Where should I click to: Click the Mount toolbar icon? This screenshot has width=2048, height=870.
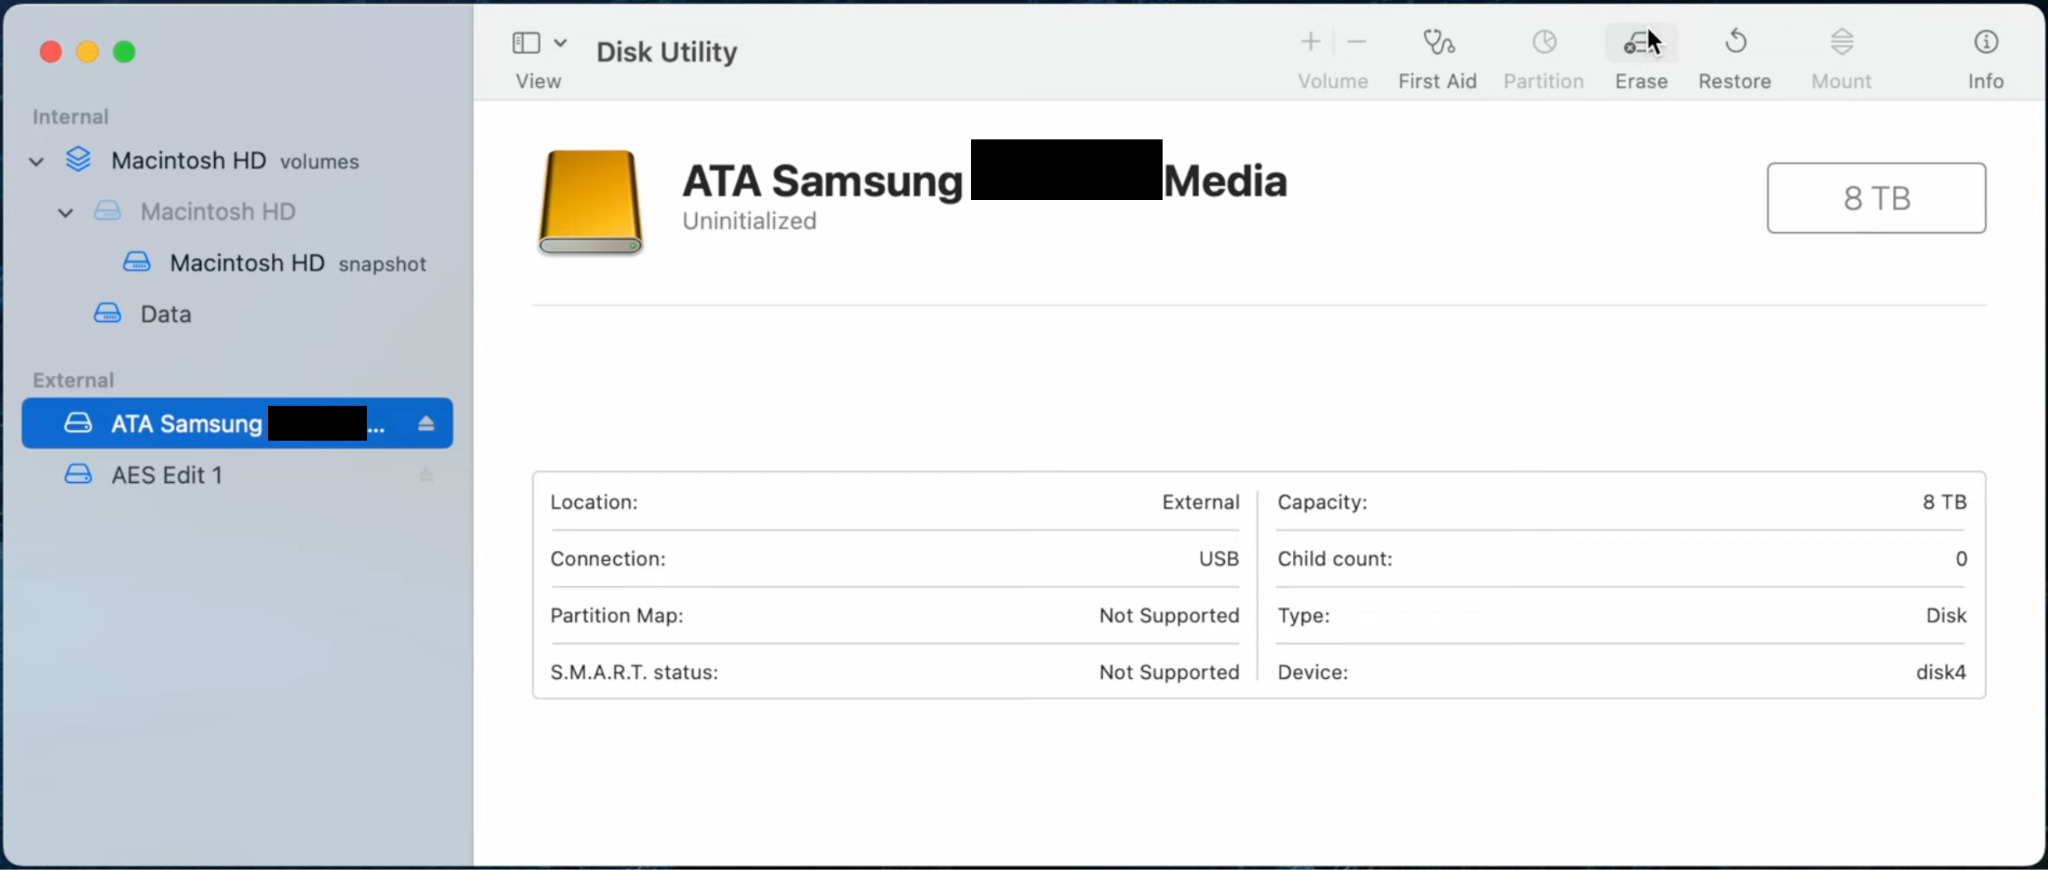pos(1841,42)
